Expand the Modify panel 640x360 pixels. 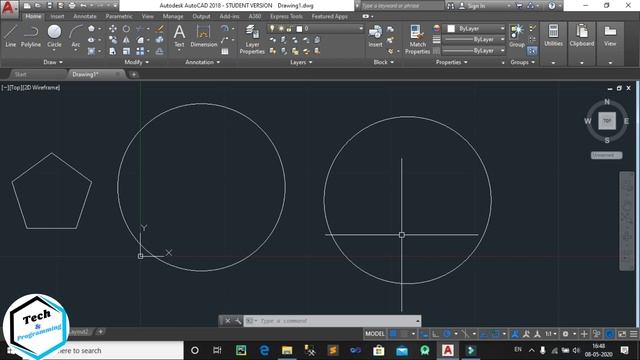(x=137, y=62)
